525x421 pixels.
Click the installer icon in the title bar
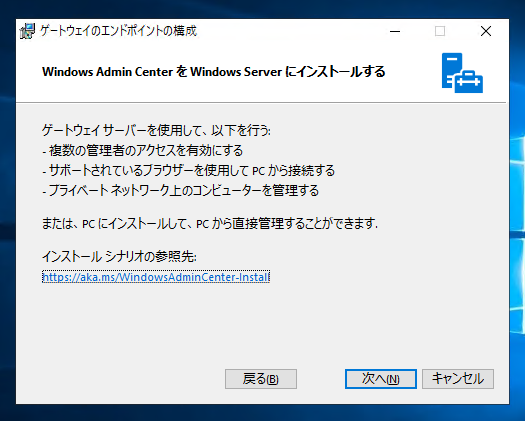(x=27, y=31)
